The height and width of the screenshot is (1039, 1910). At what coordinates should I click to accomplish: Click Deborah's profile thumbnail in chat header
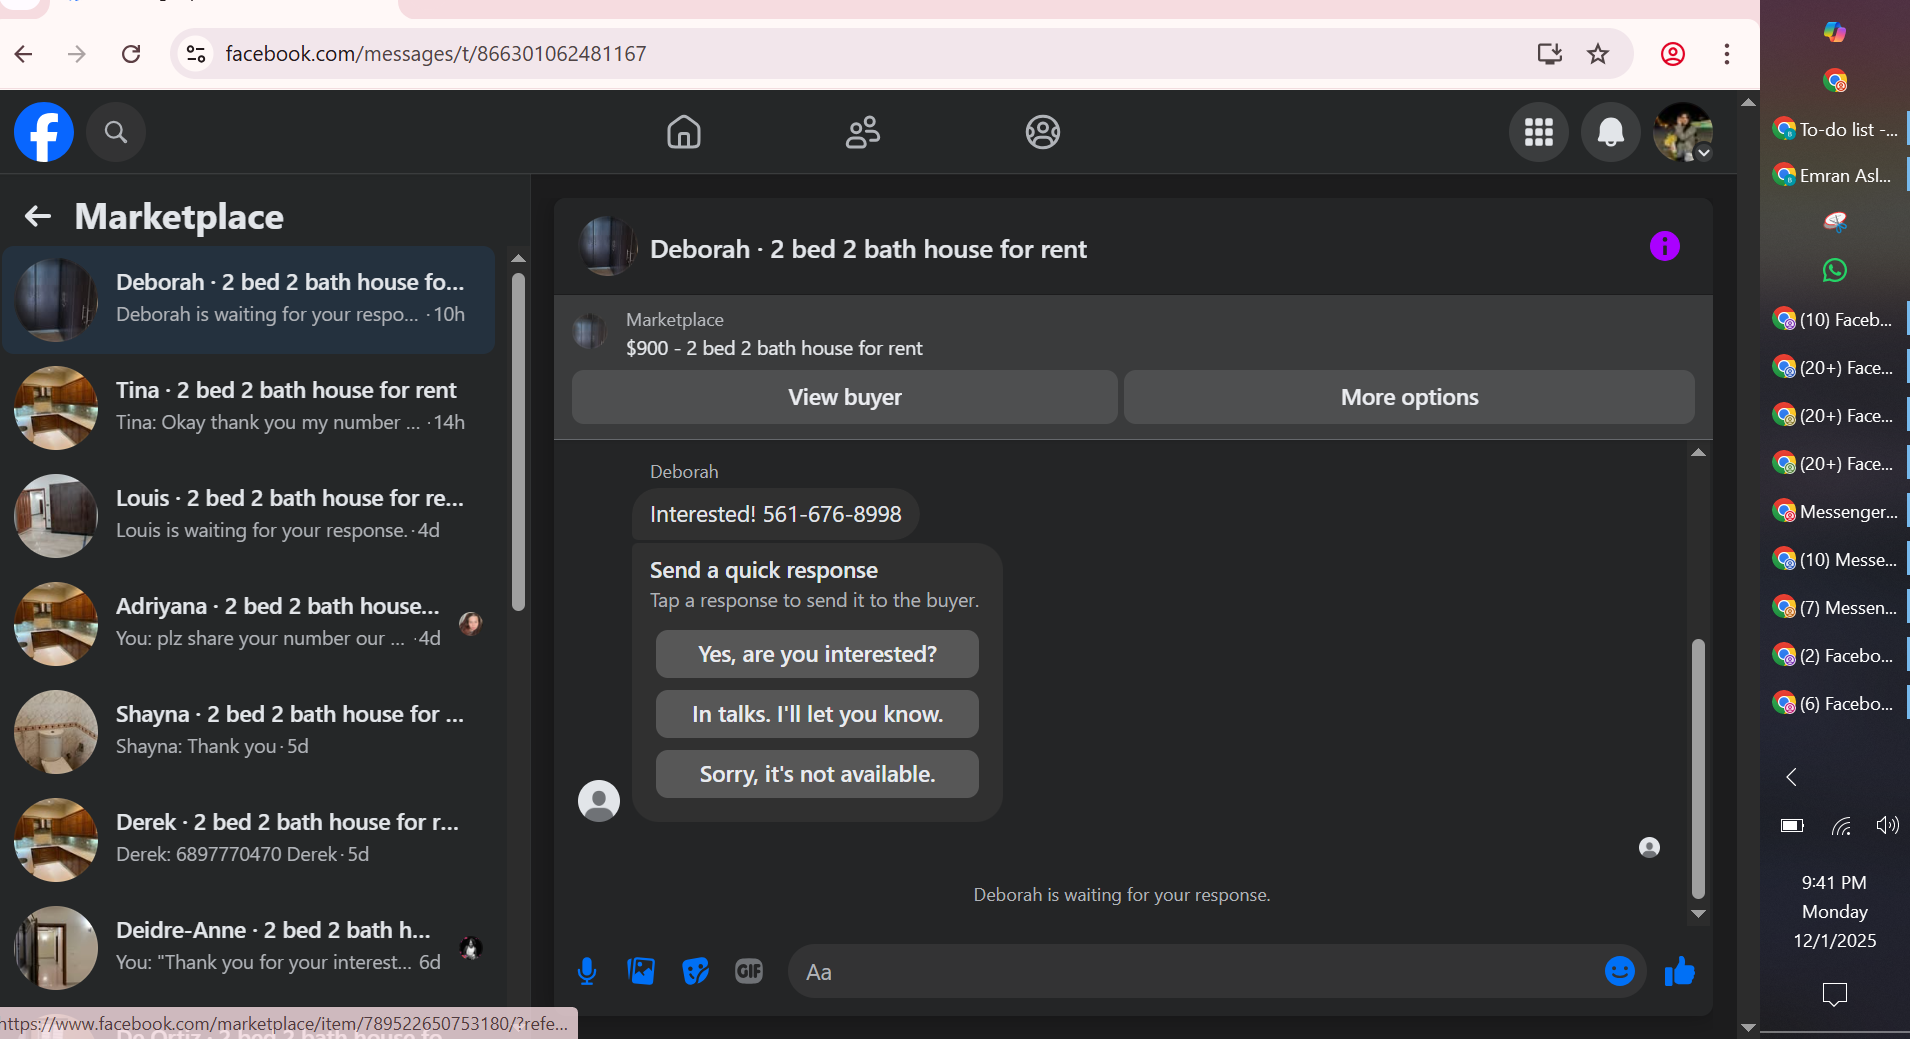[607, 246]
